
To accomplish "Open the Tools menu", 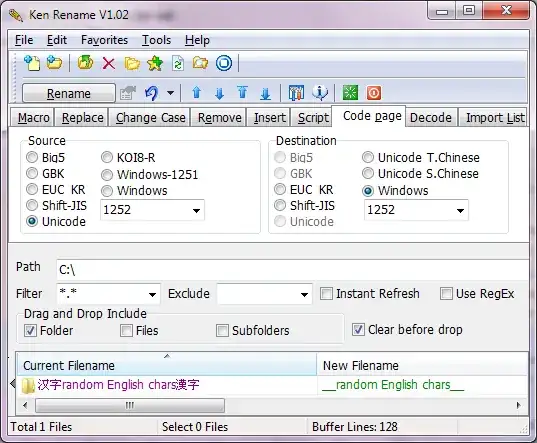I will coord(157,40).
